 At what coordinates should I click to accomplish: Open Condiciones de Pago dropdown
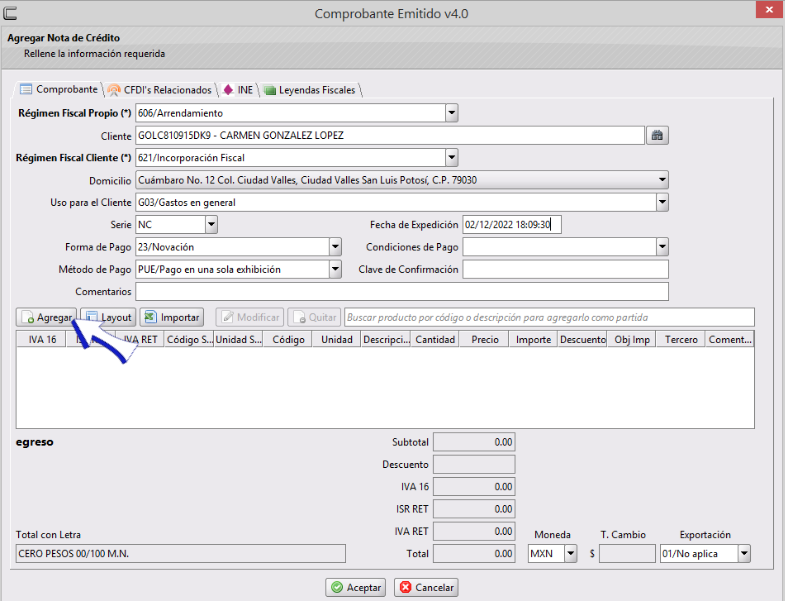click(x=662, y=247)
